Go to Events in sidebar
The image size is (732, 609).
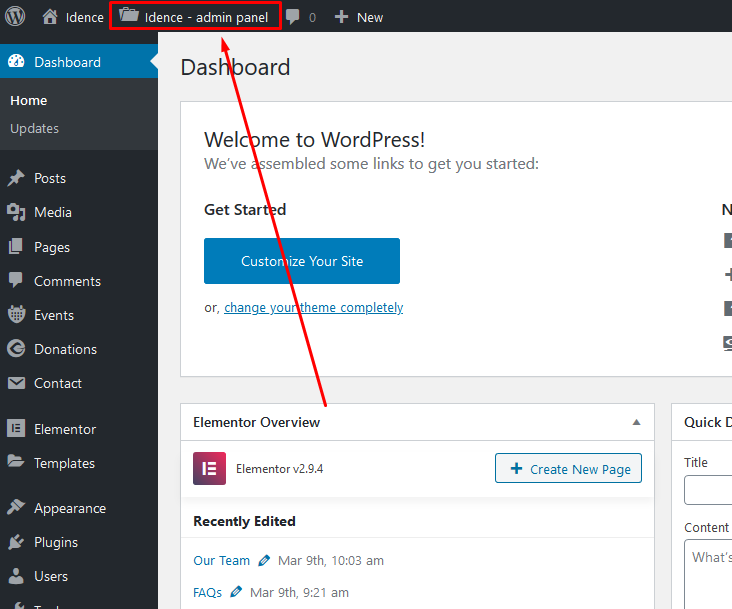[x=53, y=315]
